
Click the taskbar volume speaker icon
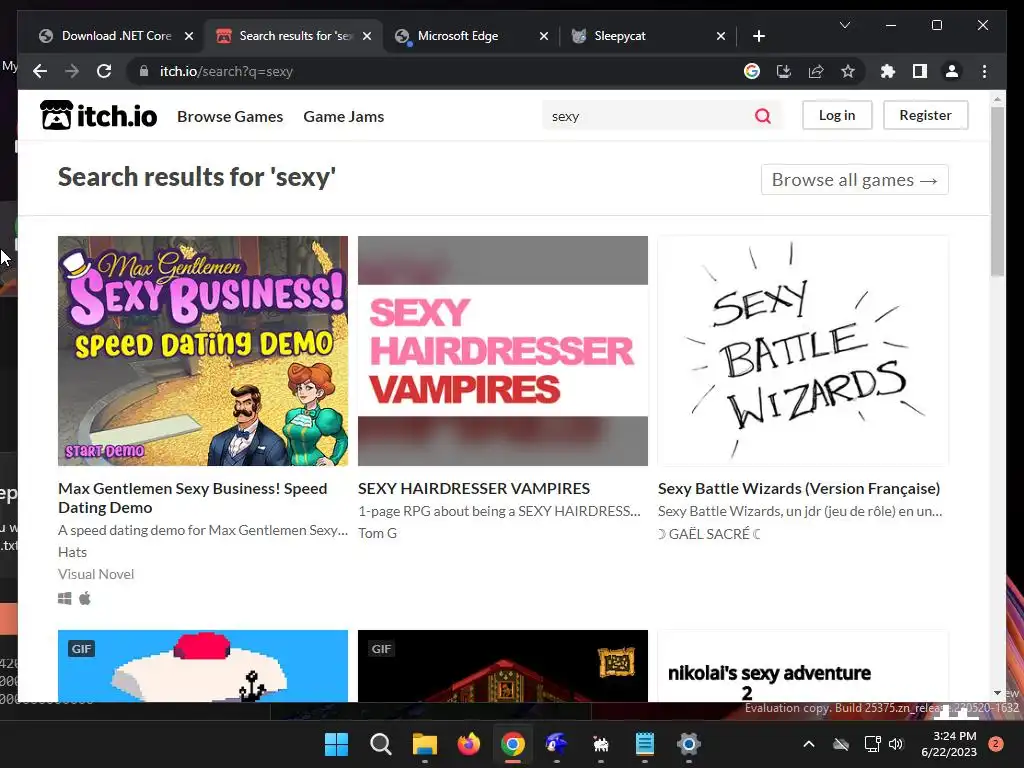(x=896, y=744)
